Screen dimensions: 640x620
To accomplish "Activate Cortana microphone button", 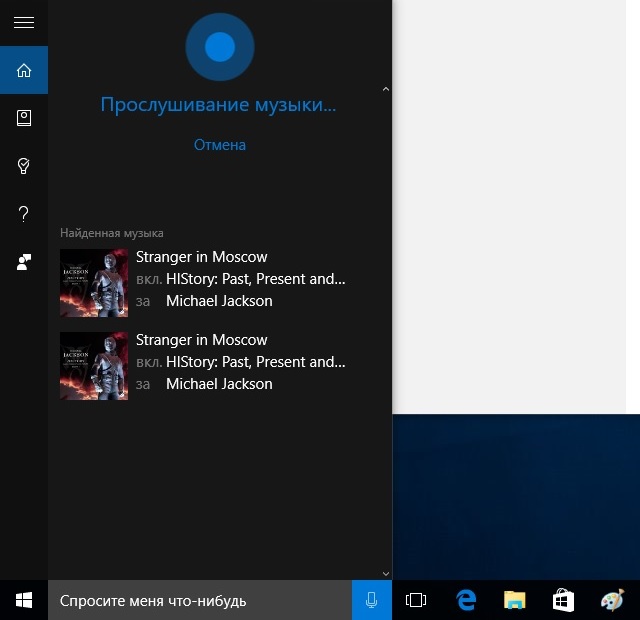I will [x=371, y=600].
